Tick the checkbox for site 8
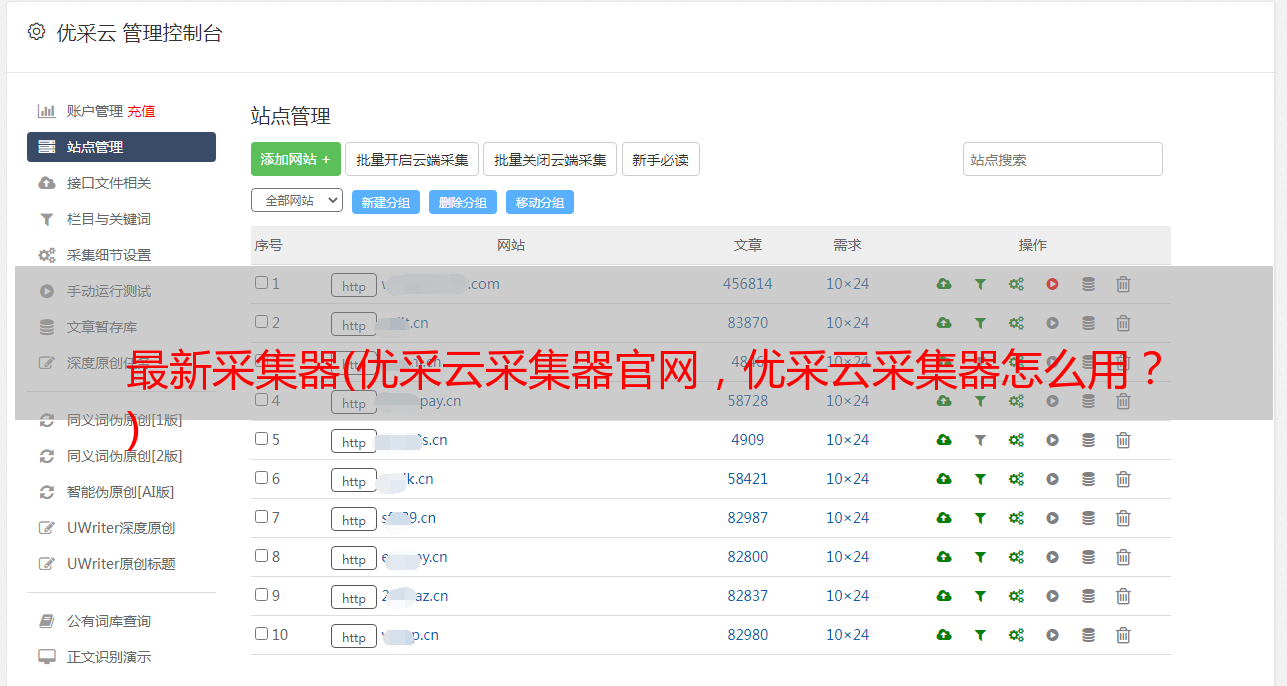The height and width of the screenshot is (686, 1287). coord(261,556)
